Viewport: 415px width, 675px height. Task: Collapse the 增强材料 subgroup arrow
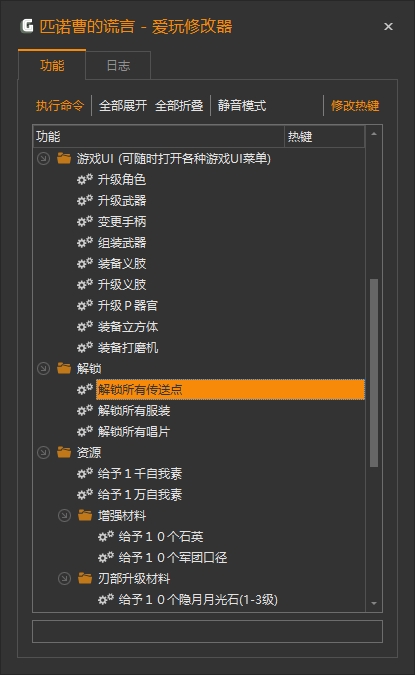[64, 515]
